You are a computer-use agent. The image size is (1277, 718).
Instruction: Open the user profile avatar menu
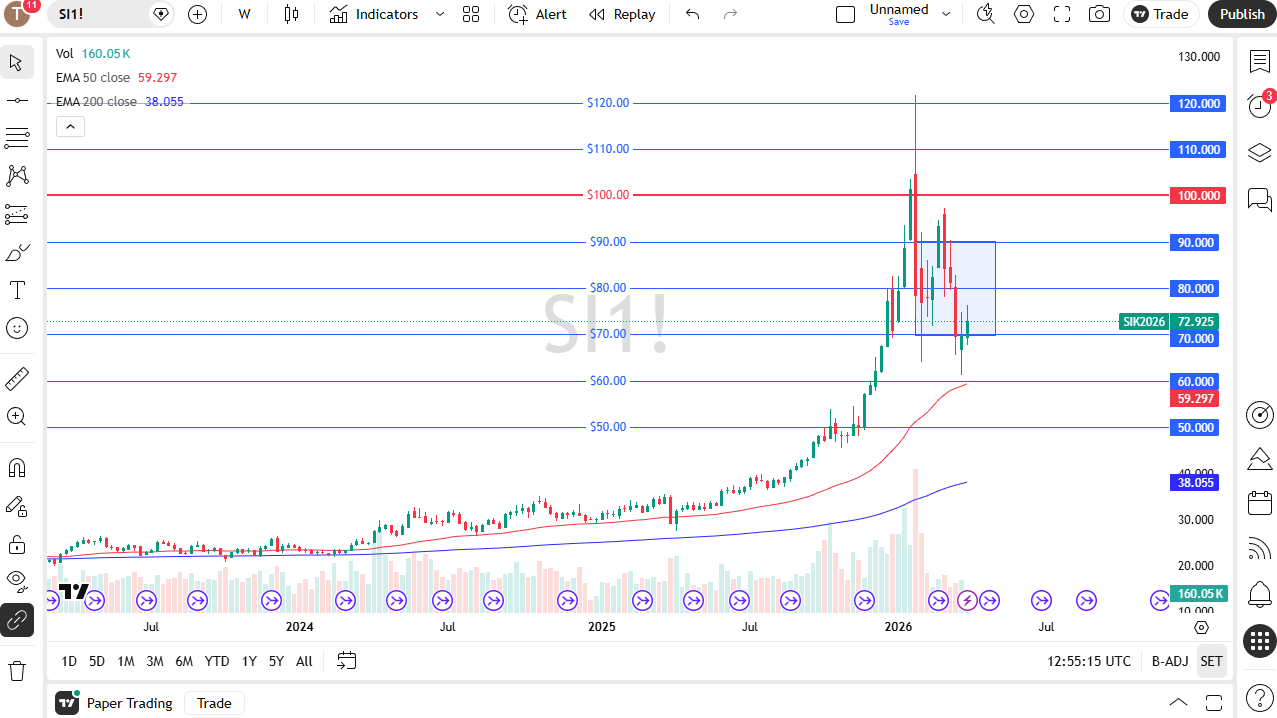click(x=19, y=13)
